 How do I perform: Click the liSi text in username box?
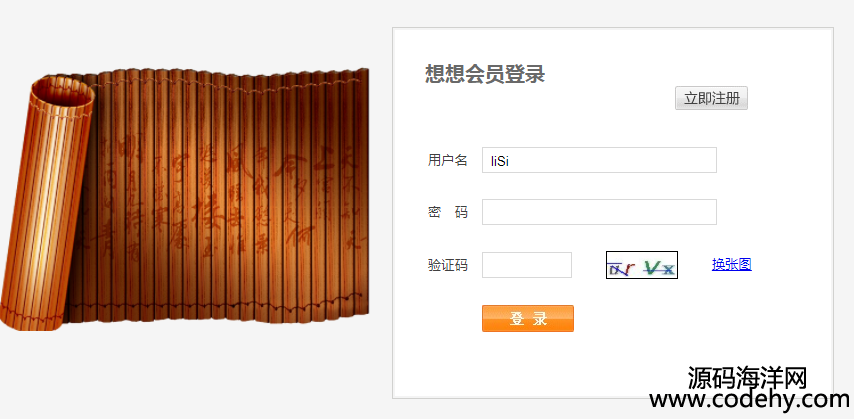click(x=500, y=161)
